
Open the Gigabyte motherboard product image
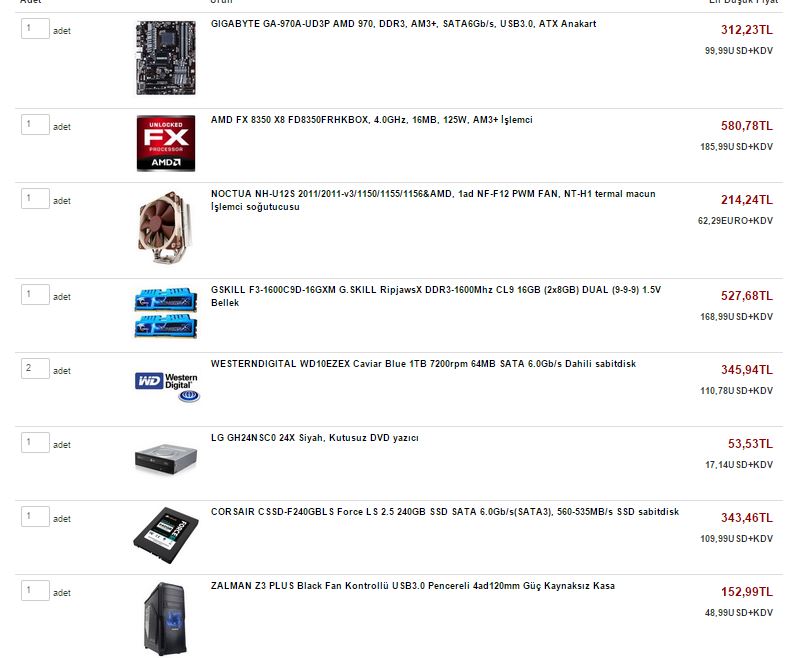[x=166, y=58]
